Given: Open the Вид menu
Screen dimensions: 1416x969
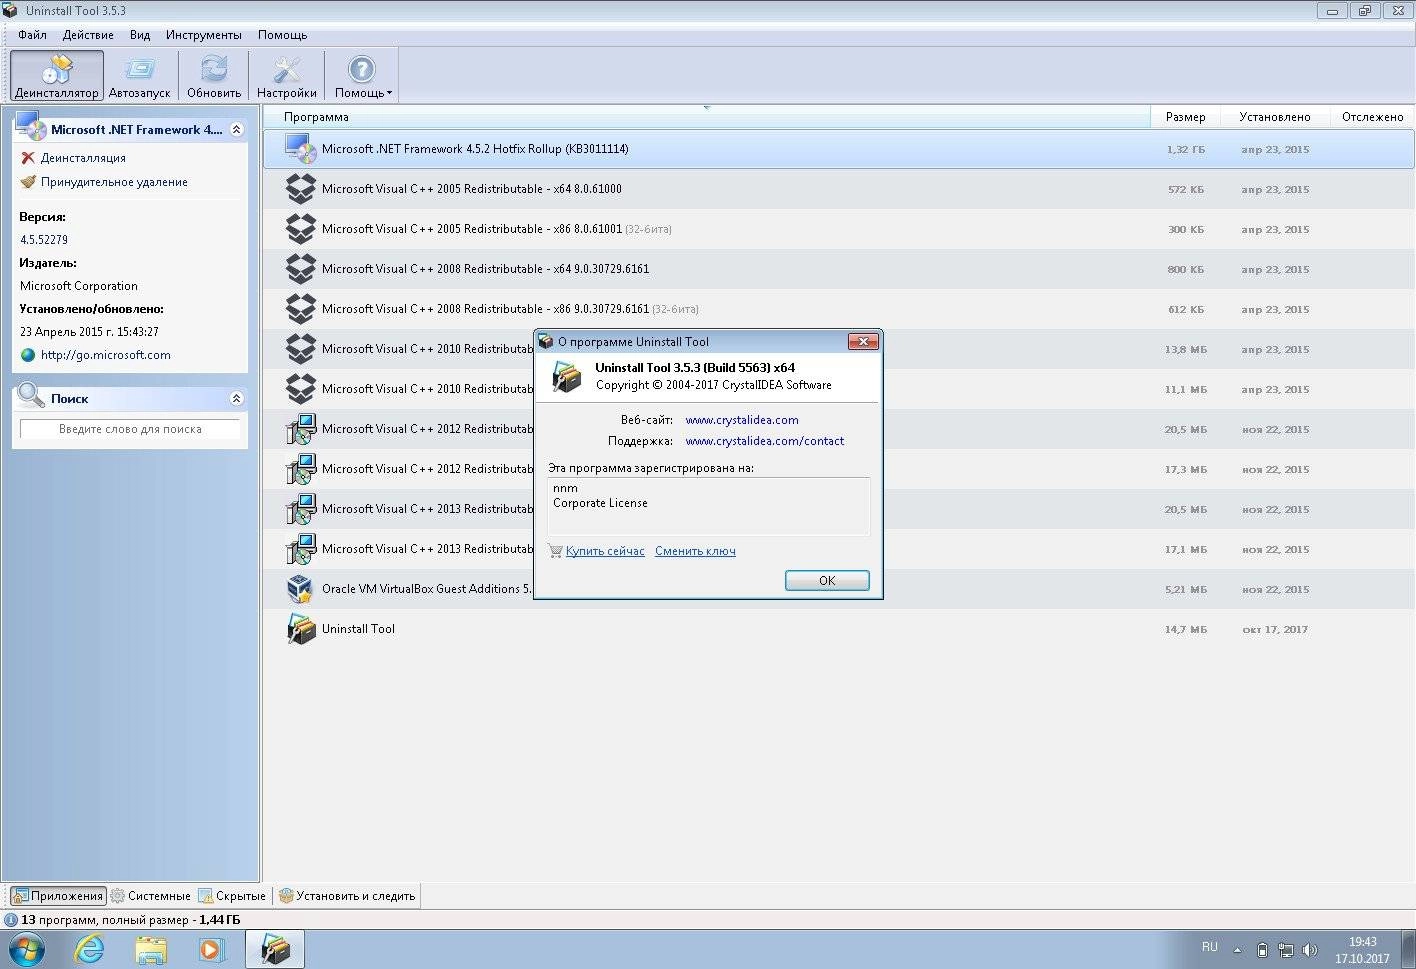Looking at the screenshot, I should pos(140,35).
